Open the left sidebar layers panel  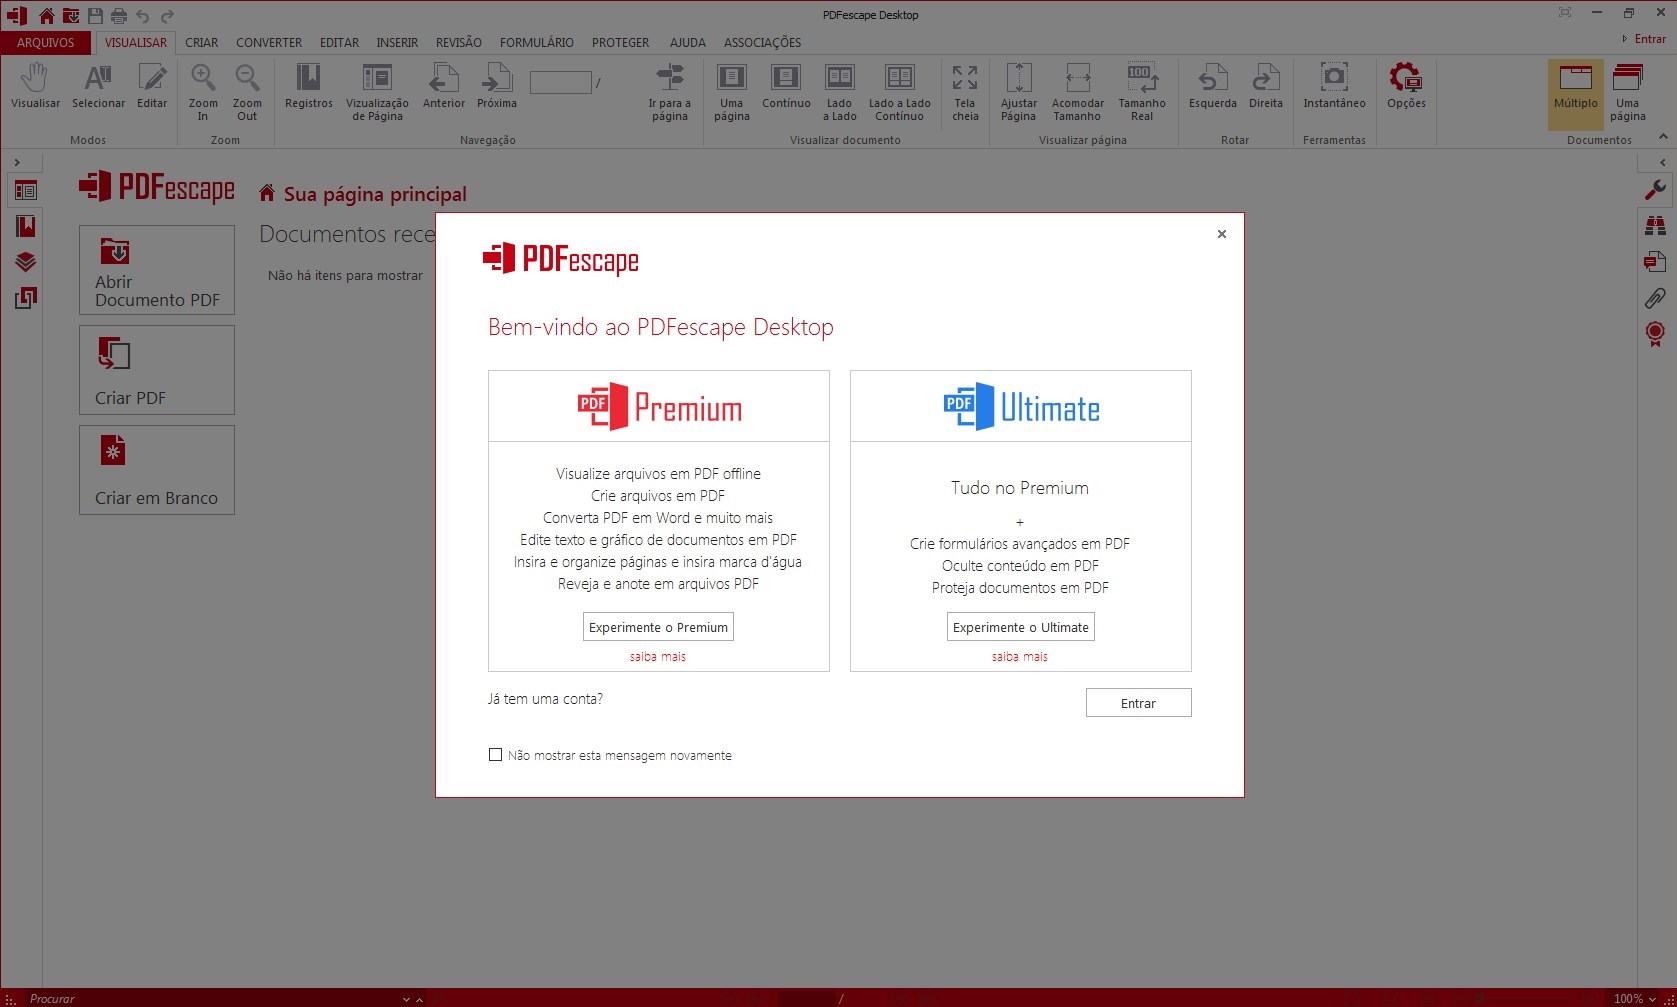26,262
